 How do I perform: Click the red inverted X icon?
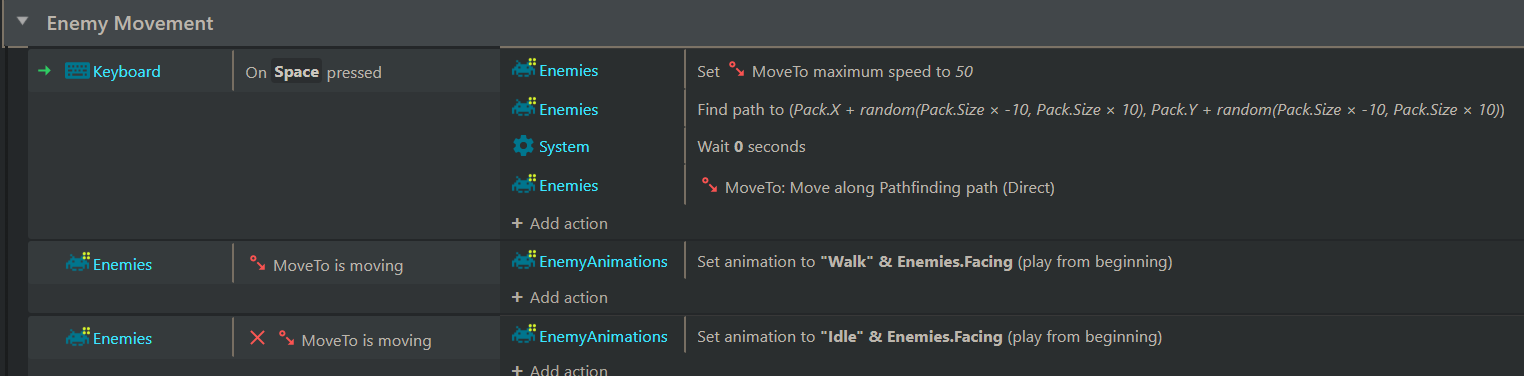257,339
